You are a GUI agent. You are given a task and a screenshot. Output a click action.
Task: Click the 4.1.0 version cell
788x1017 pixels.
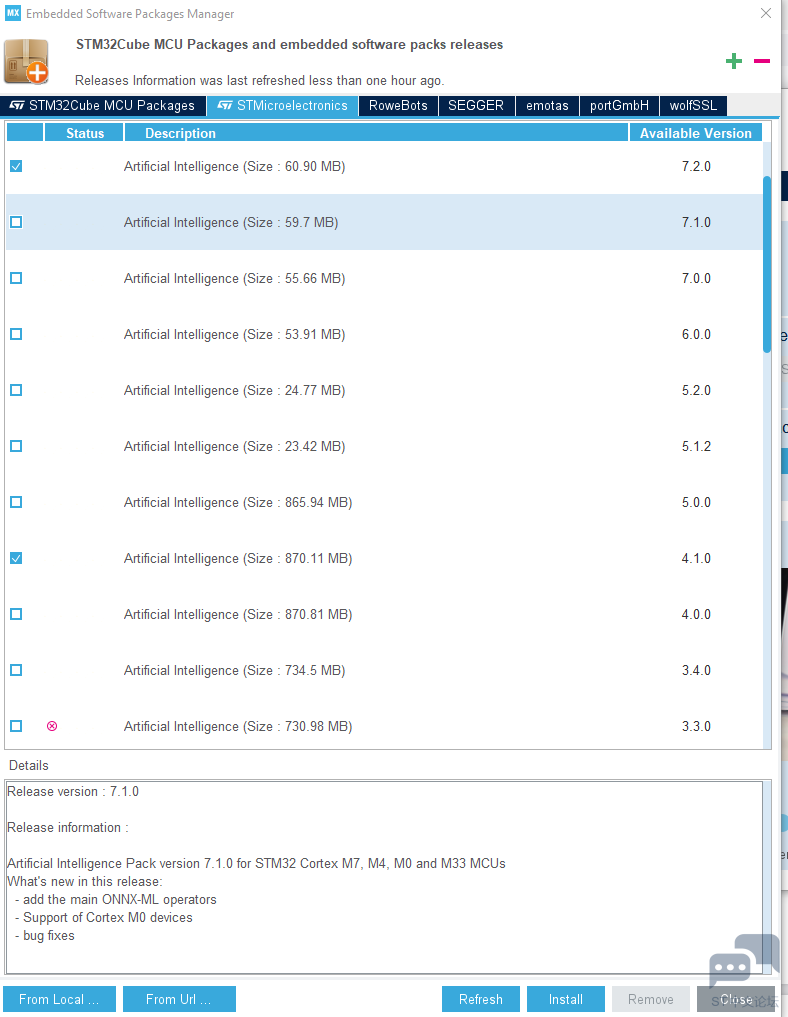[696, 558]
